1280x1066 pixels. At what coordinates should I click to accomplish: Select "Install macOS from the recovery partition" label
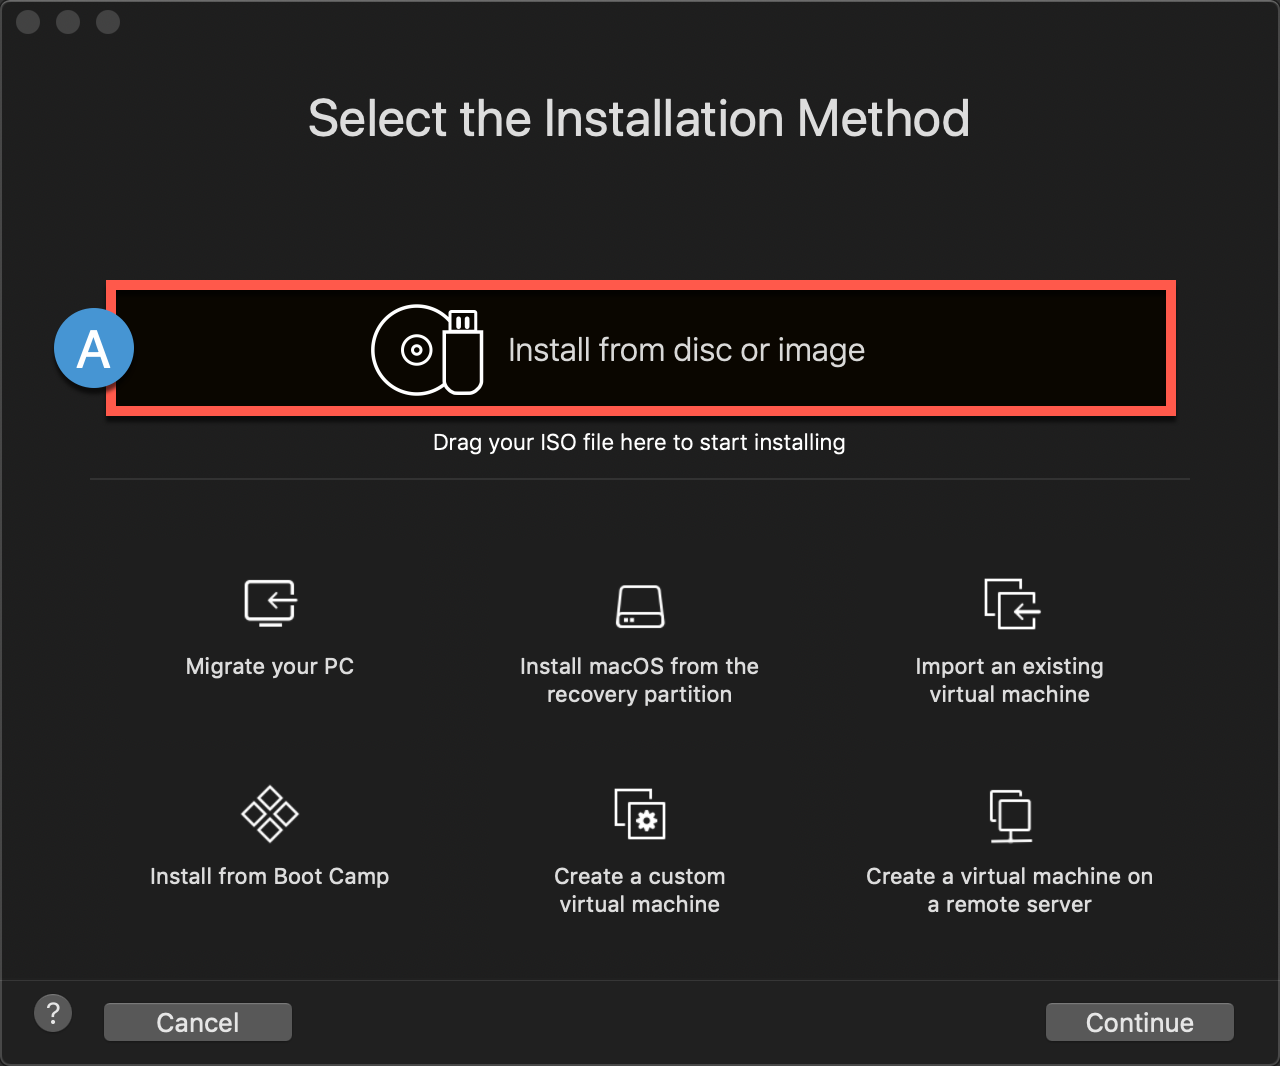(x=639, y=680)
